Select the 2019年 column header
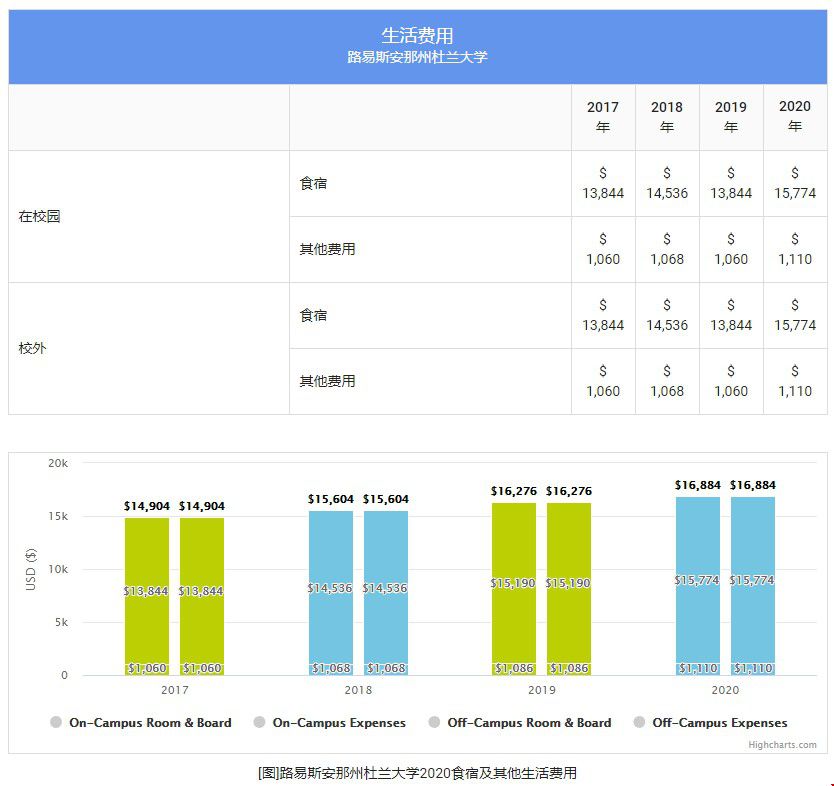Screen dimensions: 834x786 point(731,117)
